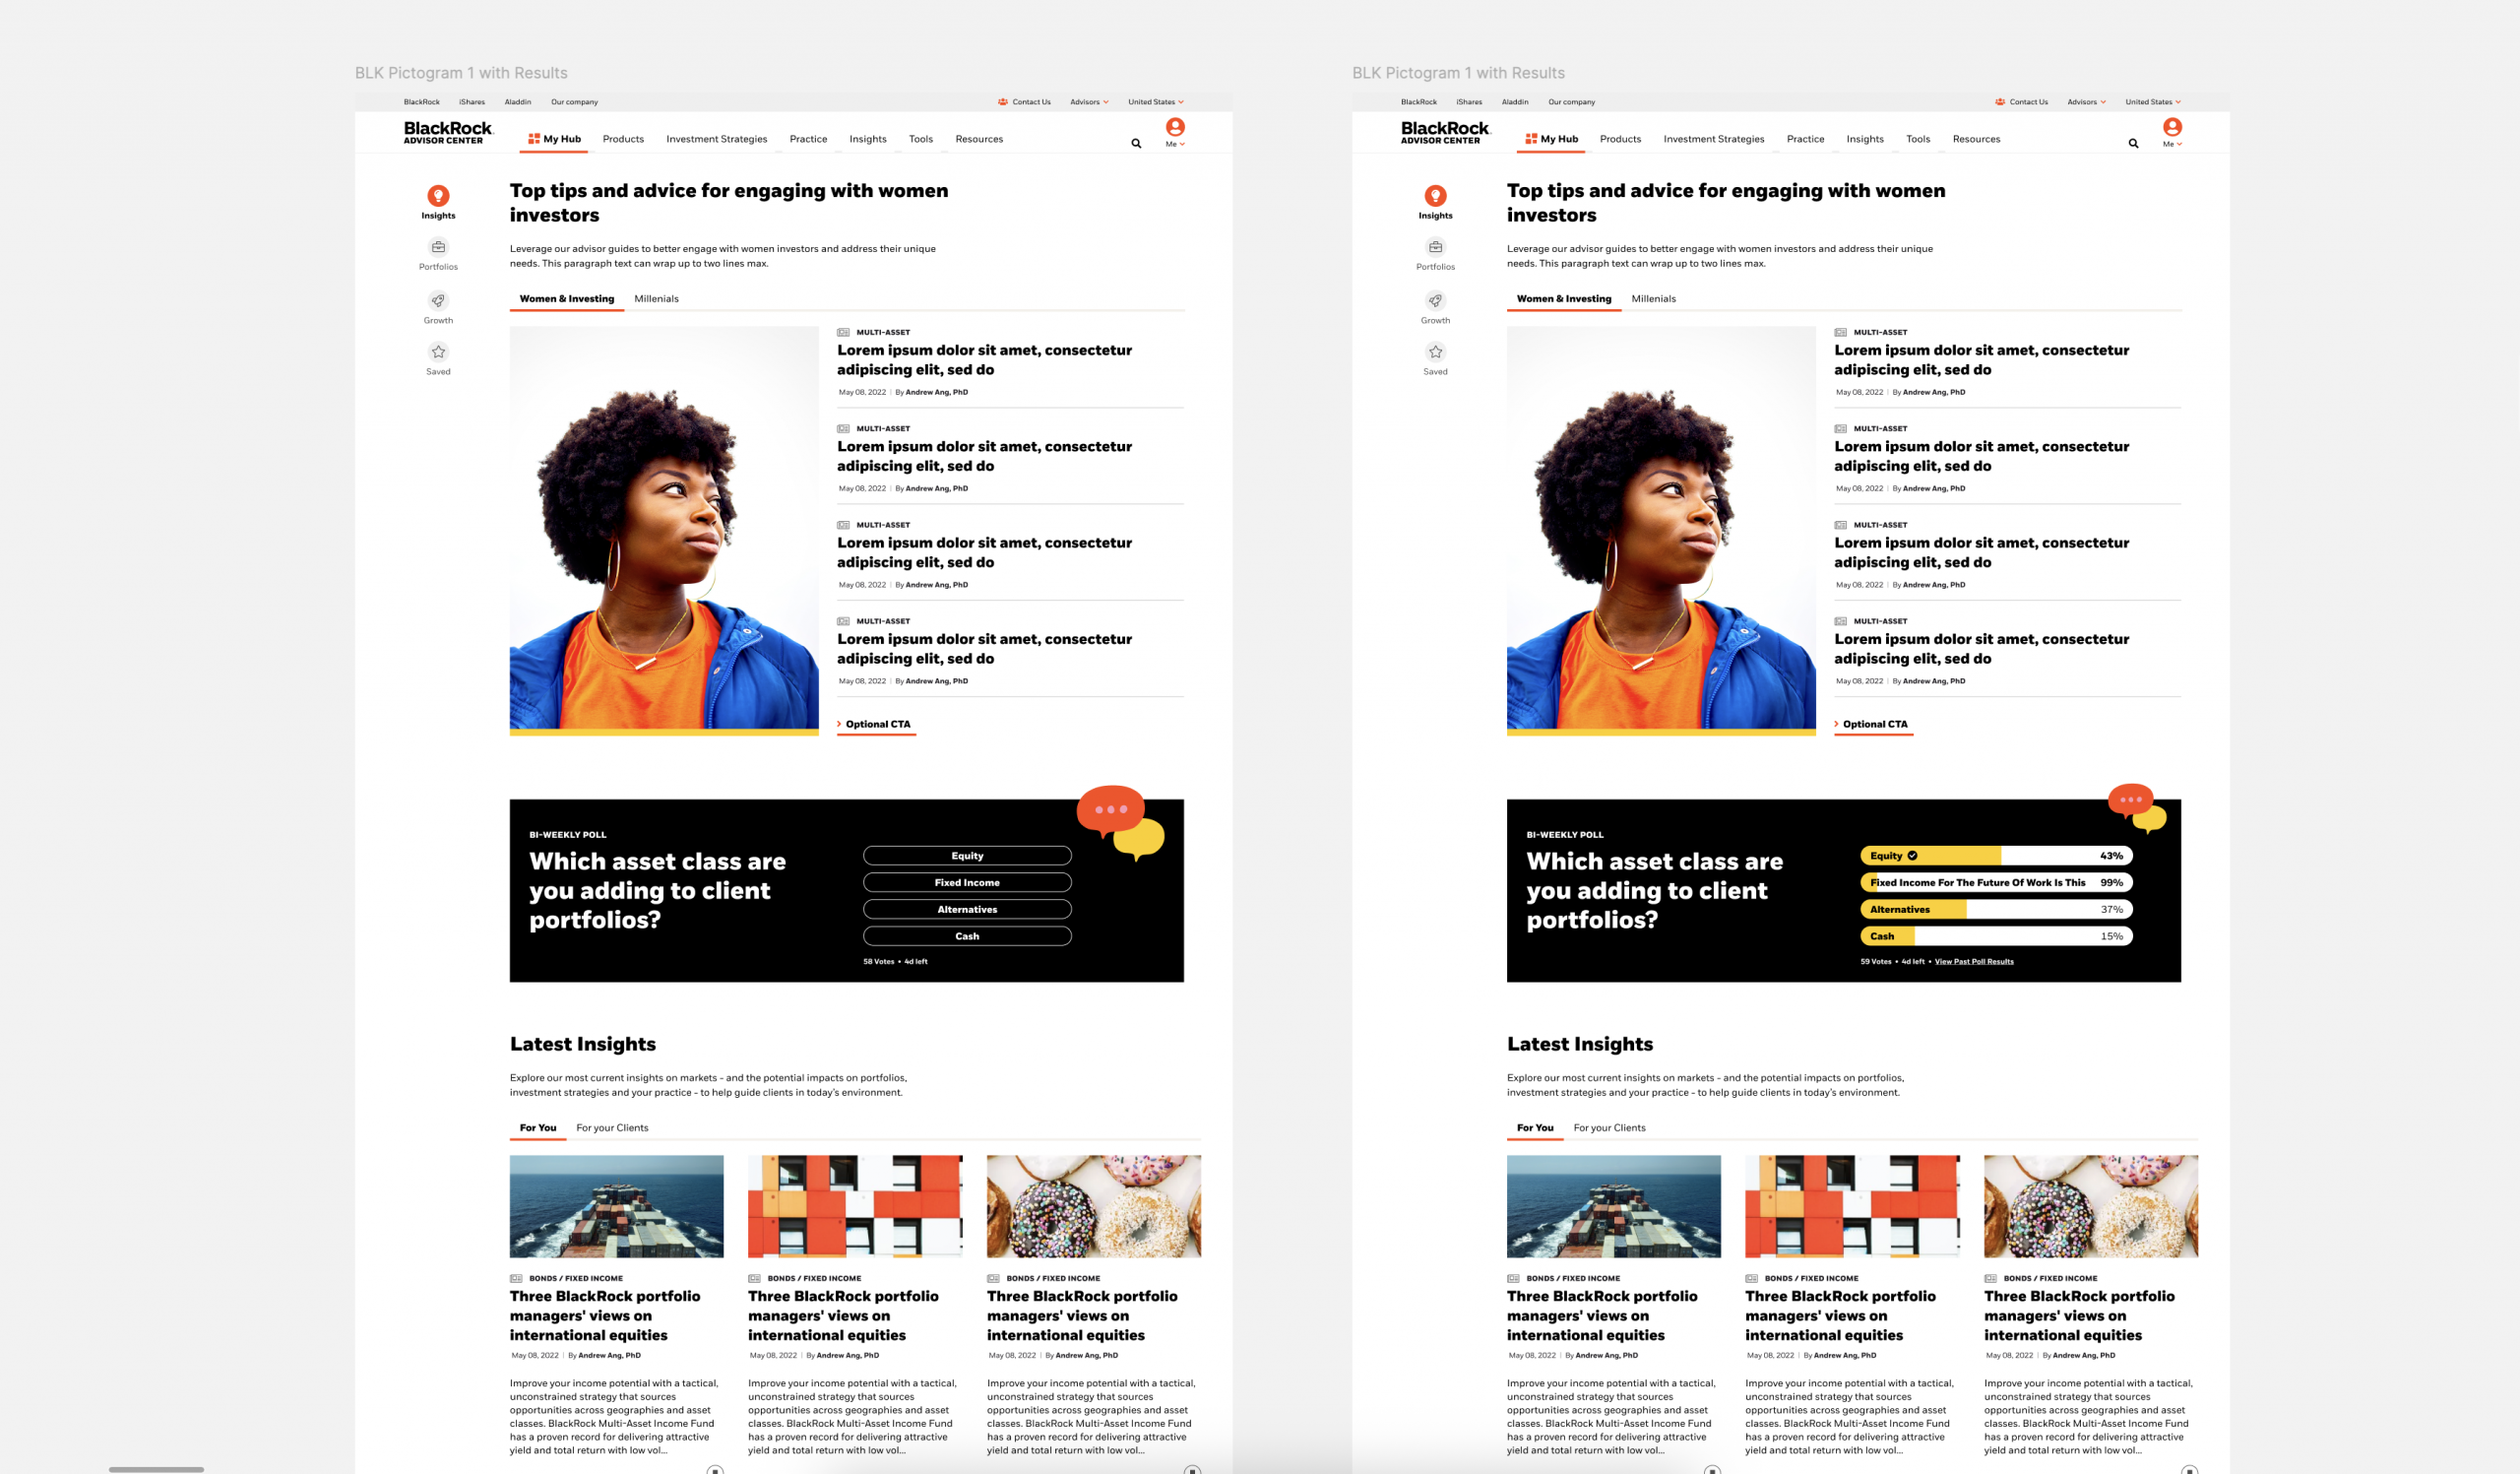The width and height of the screenshot is (2520, 1474).
Task: Click iShares link in left frame
Action: 472,102
